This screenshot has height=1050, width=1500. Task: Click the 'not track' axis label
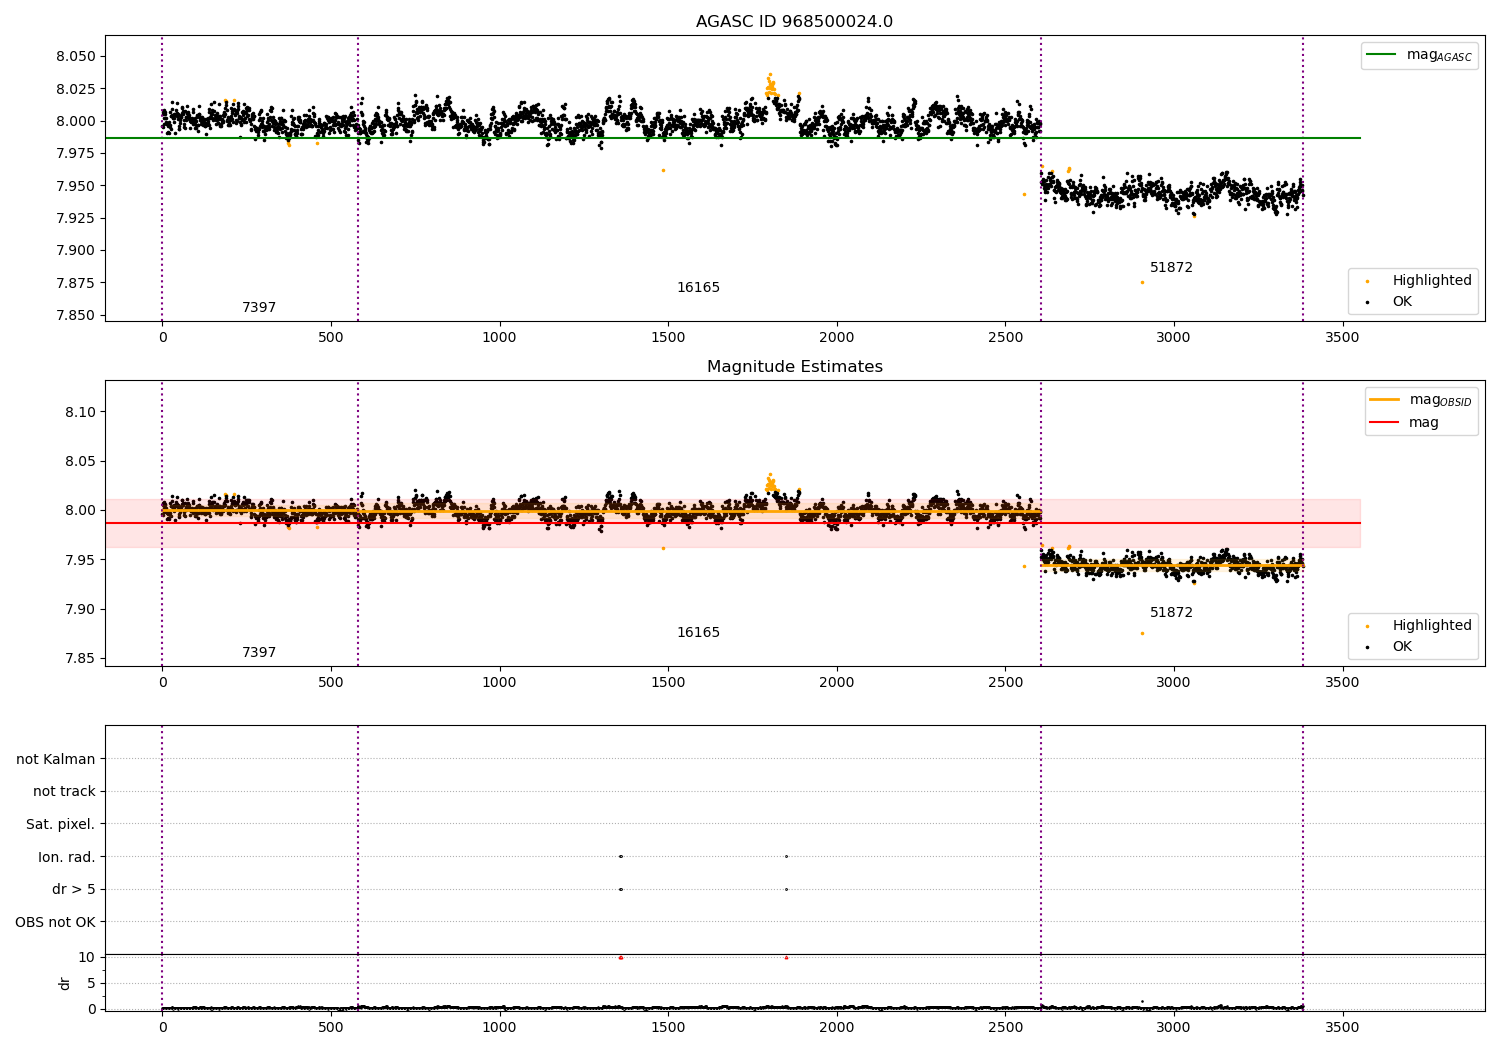pos(64,792)
